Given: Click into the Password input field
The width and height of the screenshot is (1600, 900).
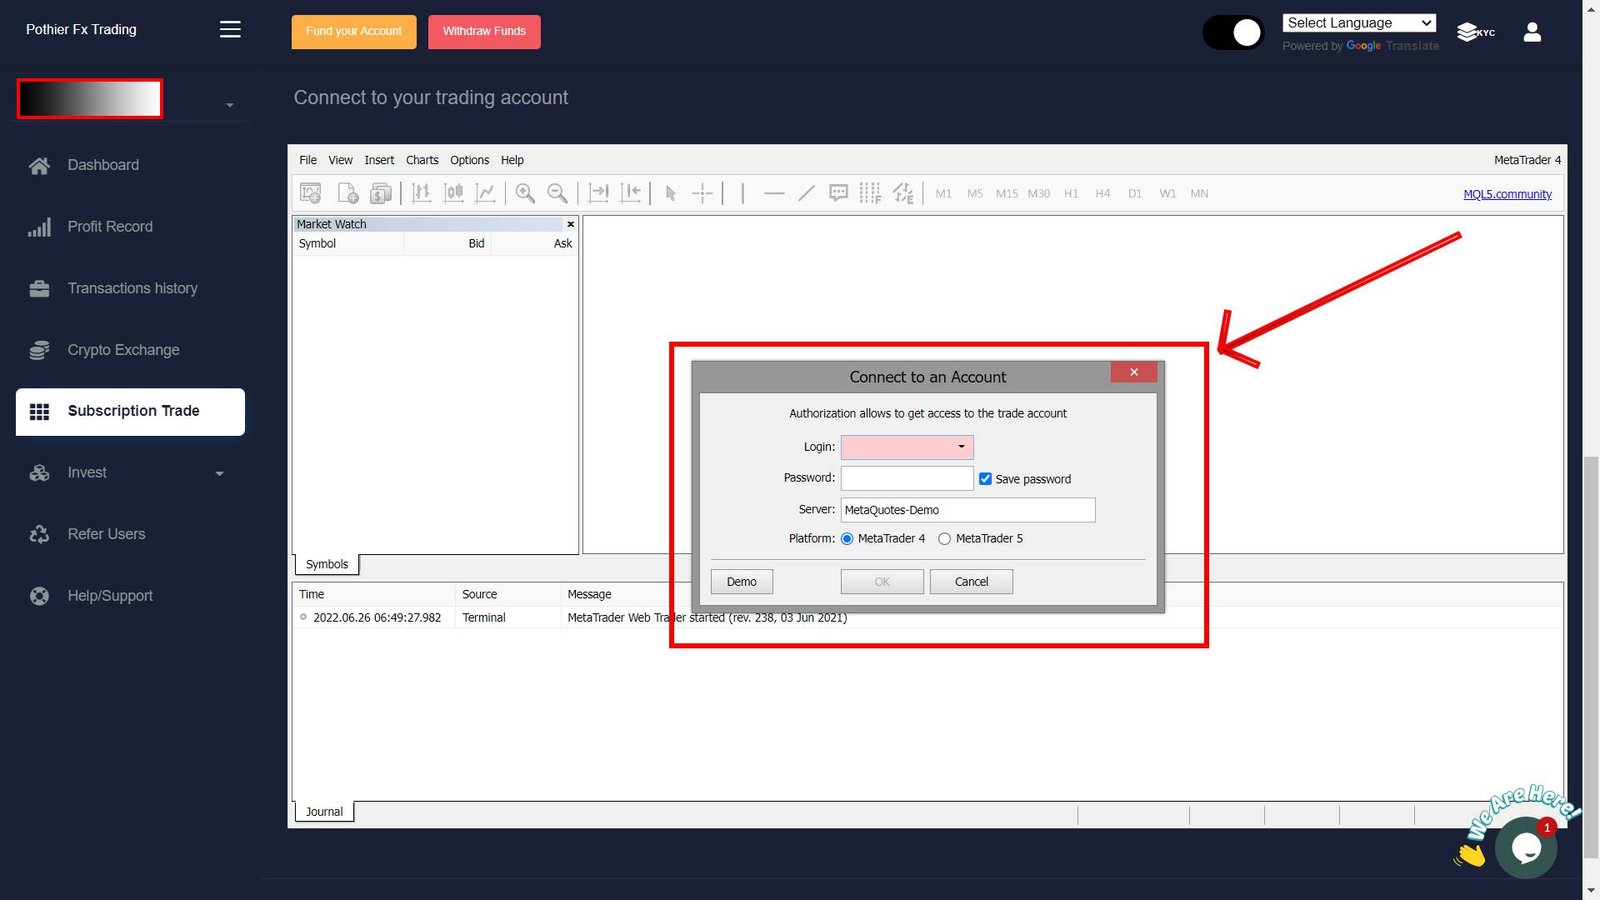Looking at the screenshot, I should [906, 479].
